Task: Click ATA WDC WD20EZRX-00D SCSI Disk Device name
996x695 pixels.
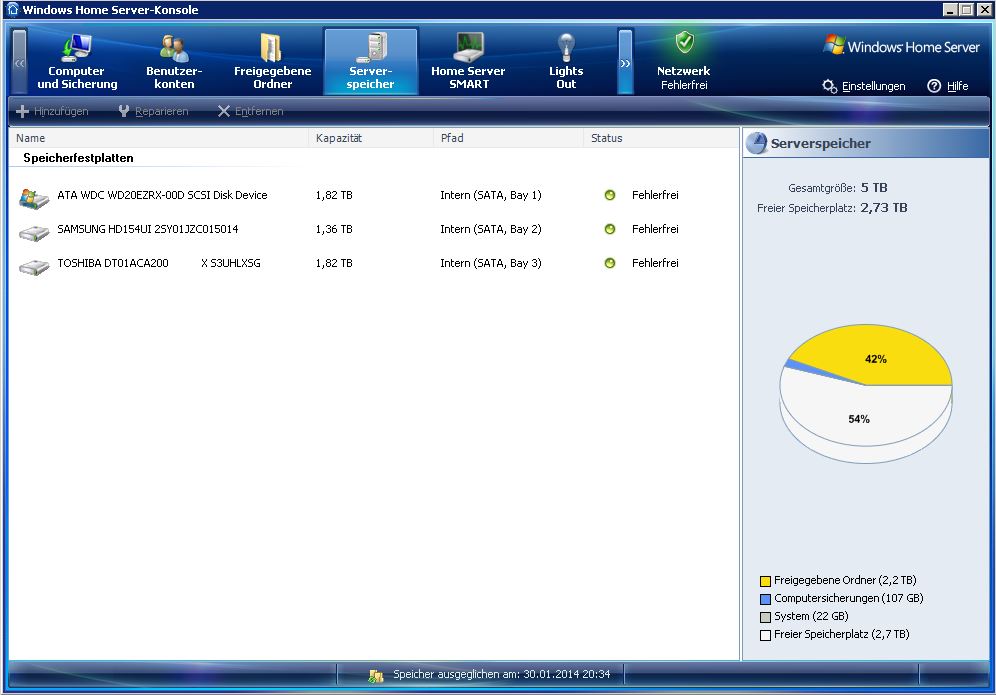Action: coord(162,195)
